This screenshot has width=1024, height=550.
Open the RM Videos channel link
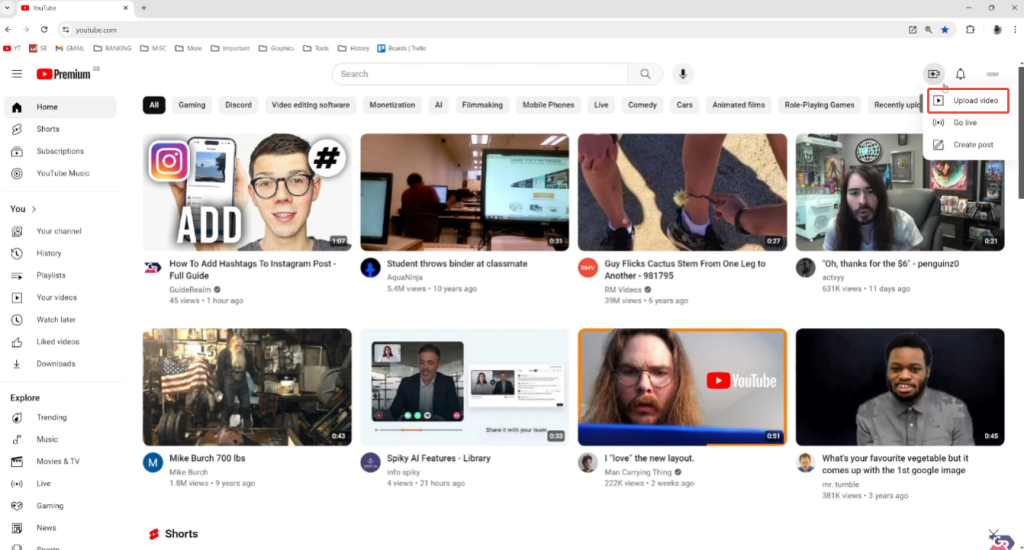pyautogui.click(x=623, y=289)
